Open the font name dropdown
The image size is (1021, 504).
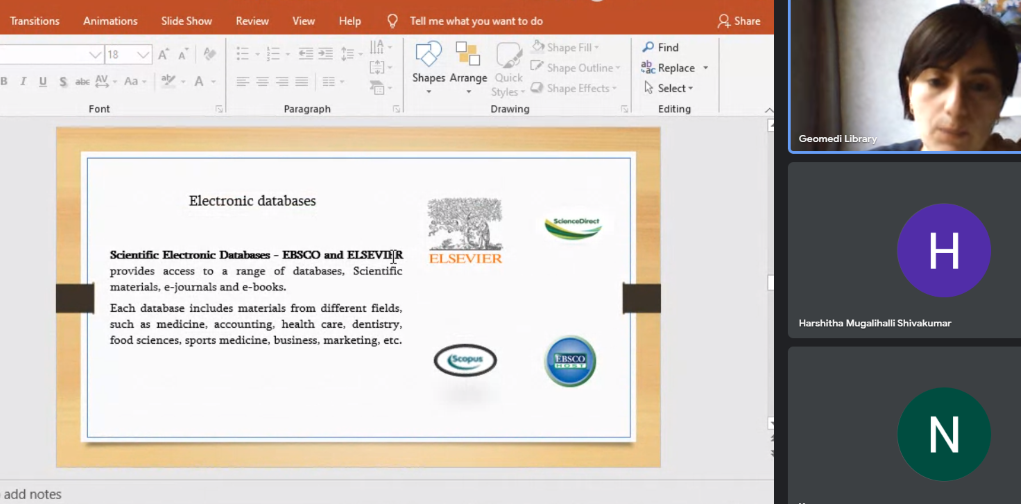[x=95, y=55]
